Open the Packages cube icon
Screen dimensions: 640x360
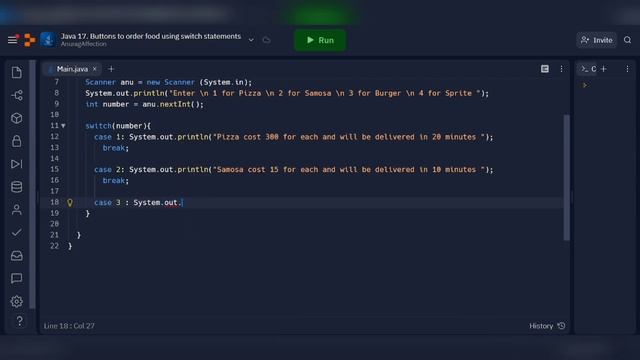pyautogui.click(x=17, y=118)
